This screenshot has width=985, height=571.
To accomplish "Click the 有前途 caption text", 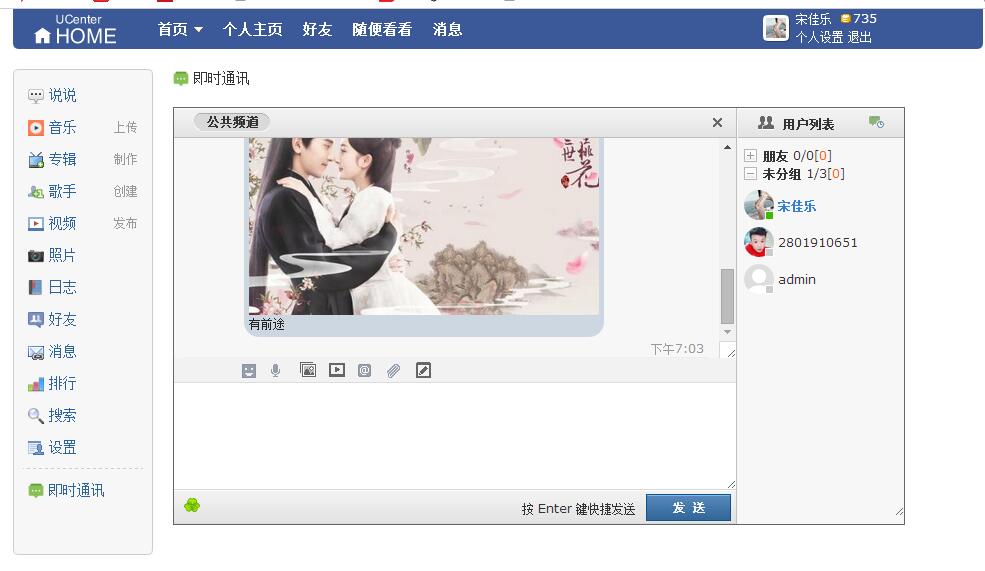I will coord(267,325).
